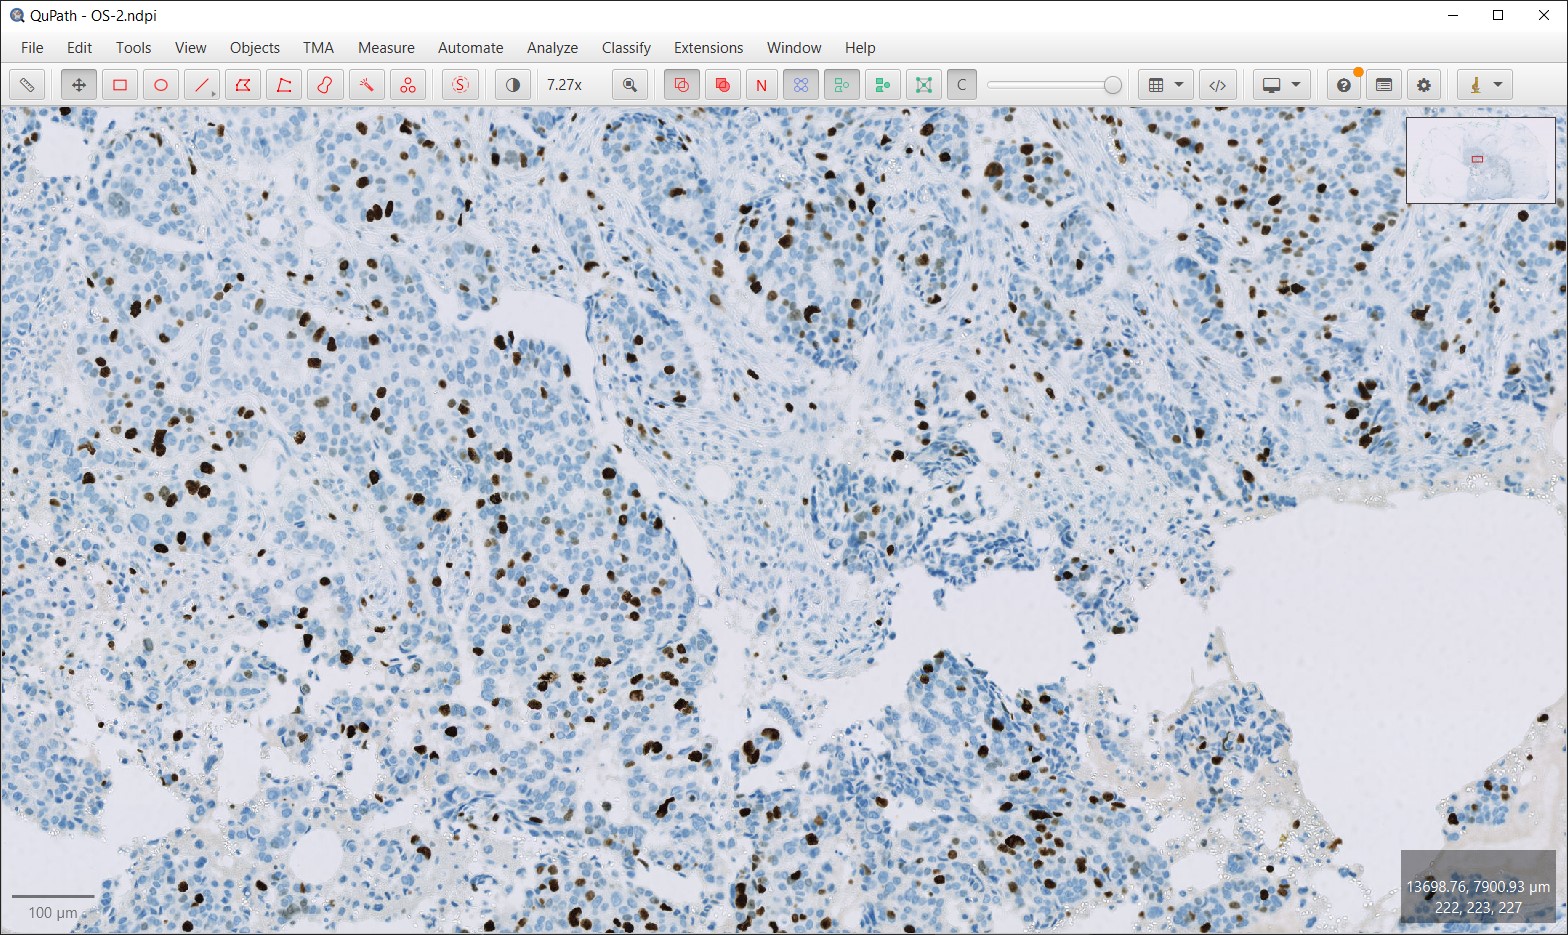This screenshot has width=1568, height=935.
Task: Open the microscope icon dropdown
Action: point(1484,85)
